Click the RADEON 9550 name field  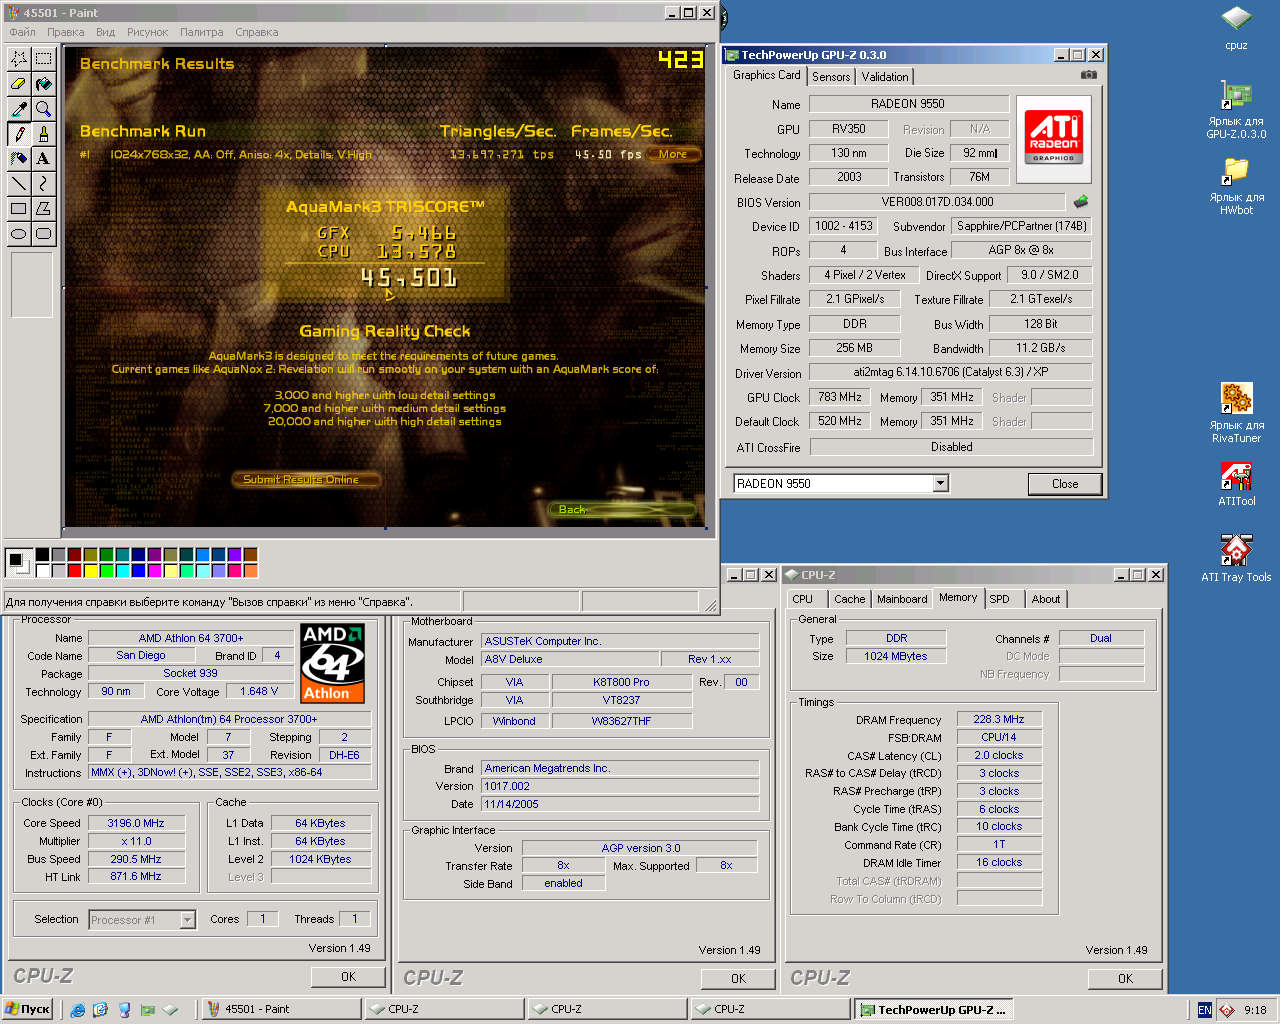coord(908,104)
